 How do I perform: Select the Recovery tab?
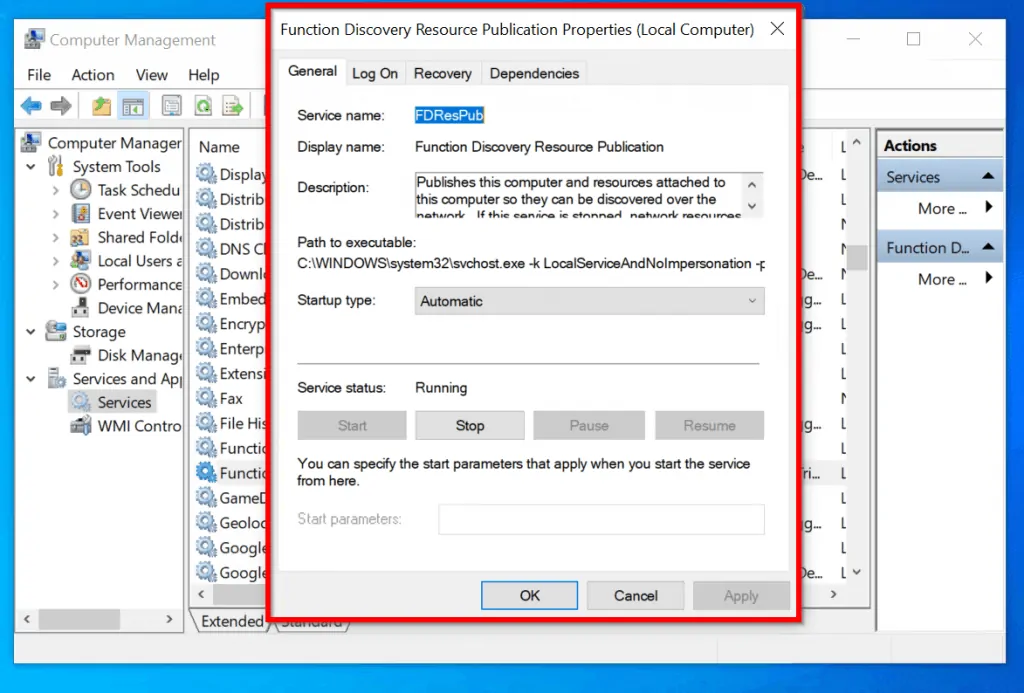point(443,72)
